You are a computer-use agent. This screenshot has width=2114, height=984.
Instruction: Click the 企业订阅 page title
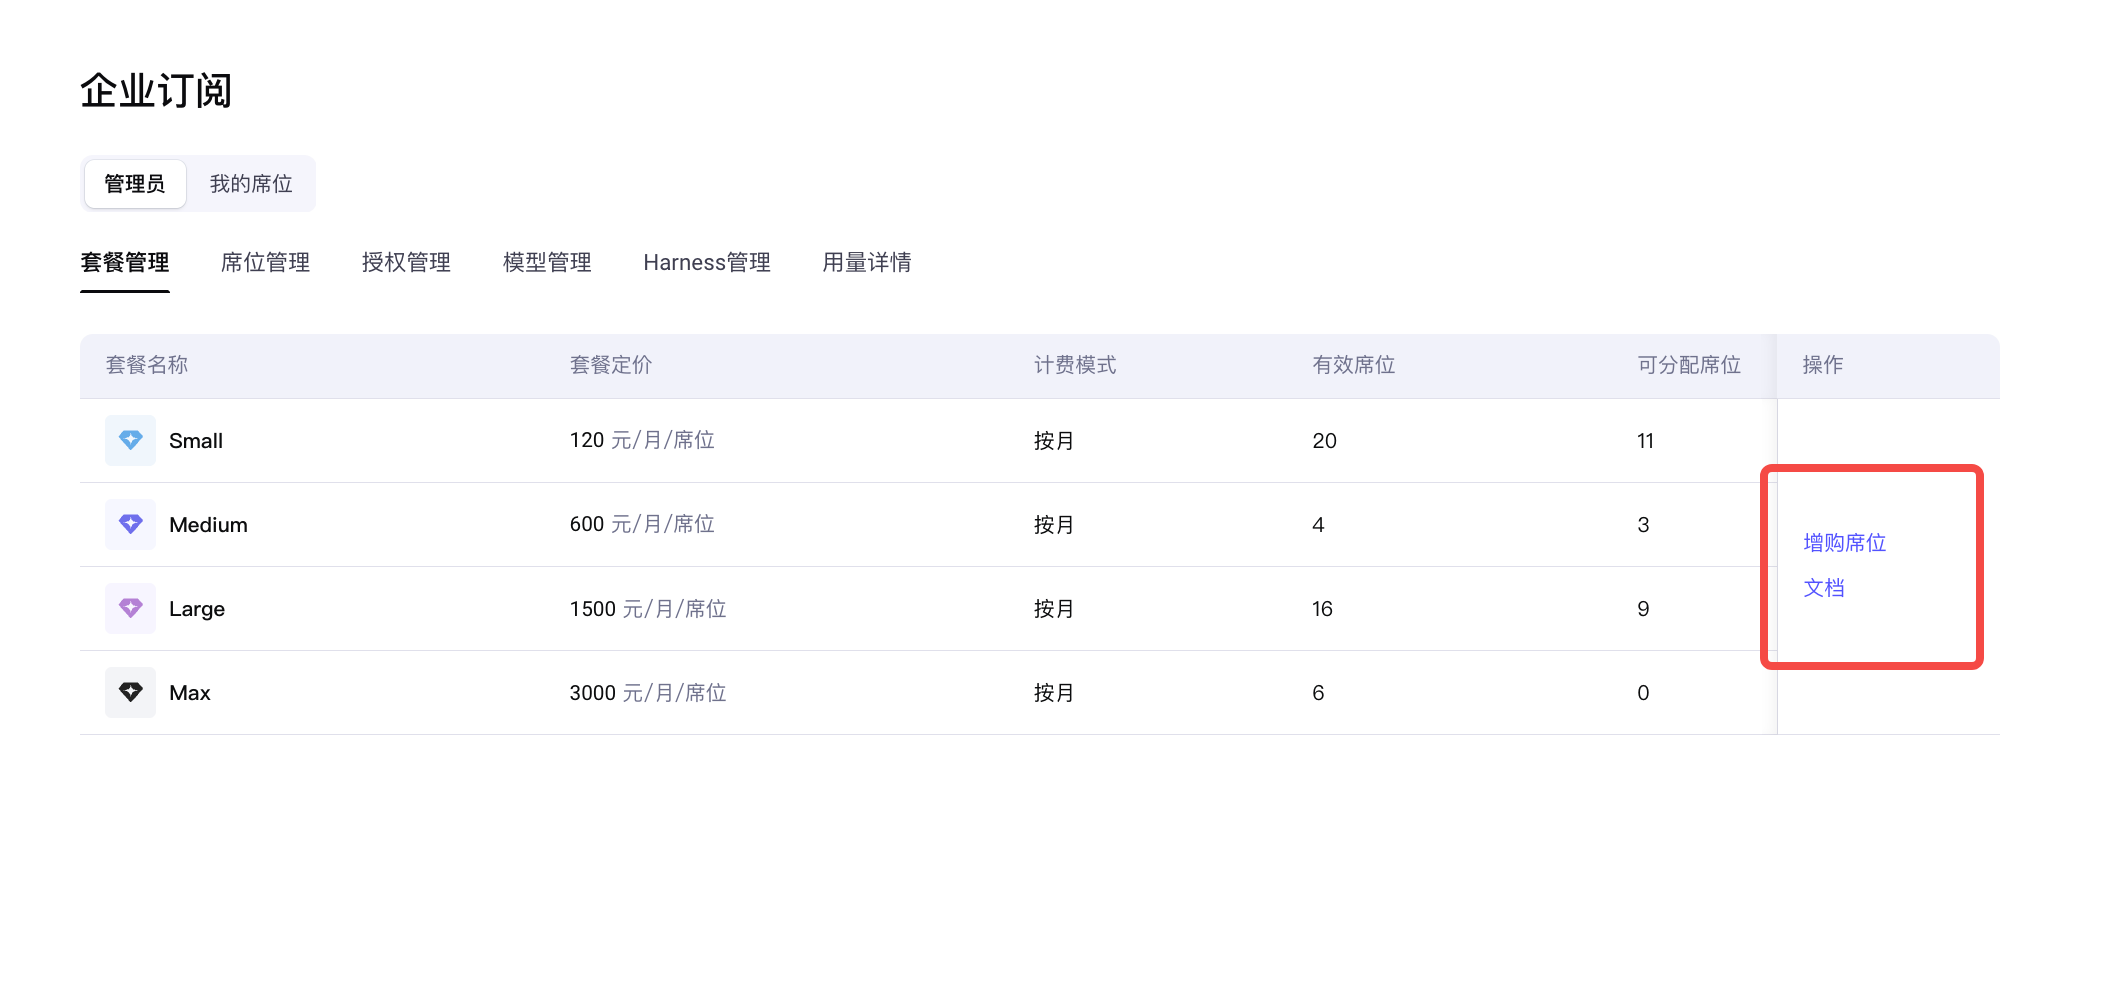pos(156,91)
